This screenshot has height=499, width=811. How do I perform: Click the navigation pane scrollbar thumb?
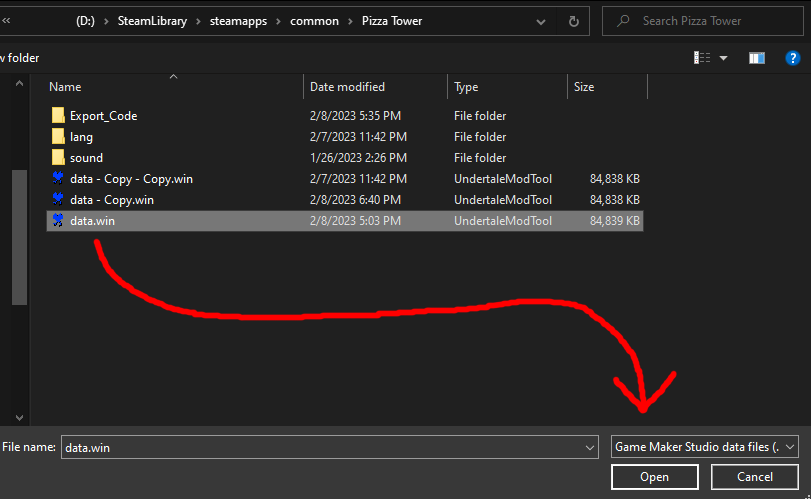point(19,237)
